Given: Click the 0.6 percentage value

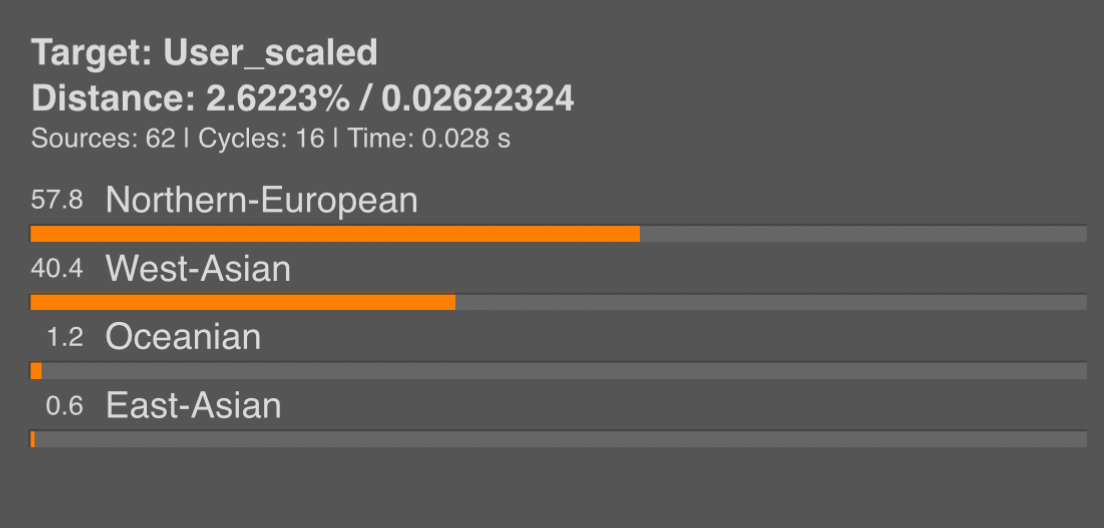Looking at the screenshot, I should (65, 406).
